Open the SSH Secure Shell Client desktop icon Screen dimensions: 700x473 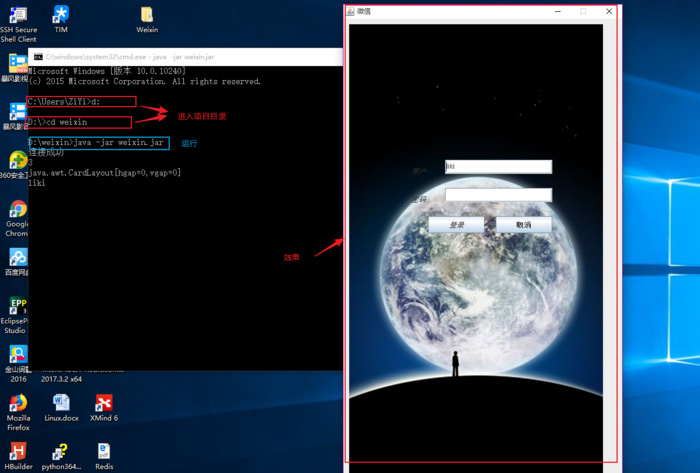point(18,23)
